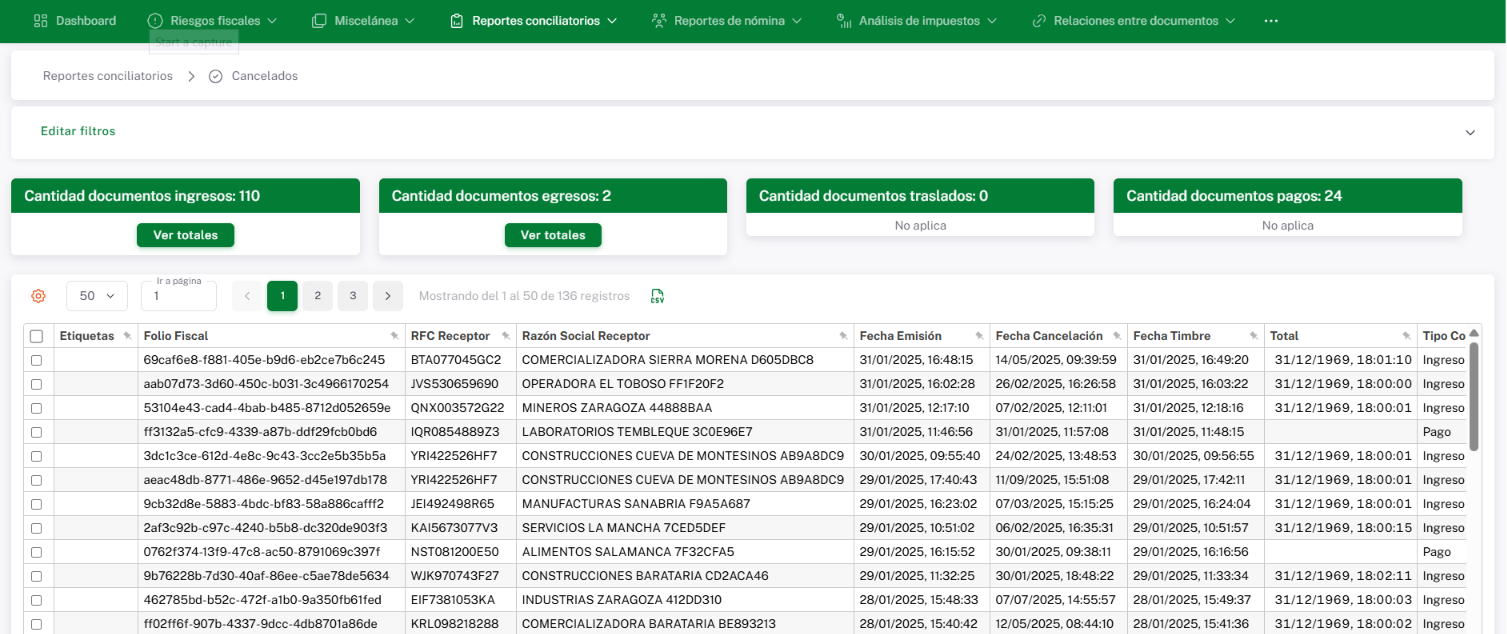Click Ver totales under documentos ingresos
The image size is (1507, 634).
[185, 235]
